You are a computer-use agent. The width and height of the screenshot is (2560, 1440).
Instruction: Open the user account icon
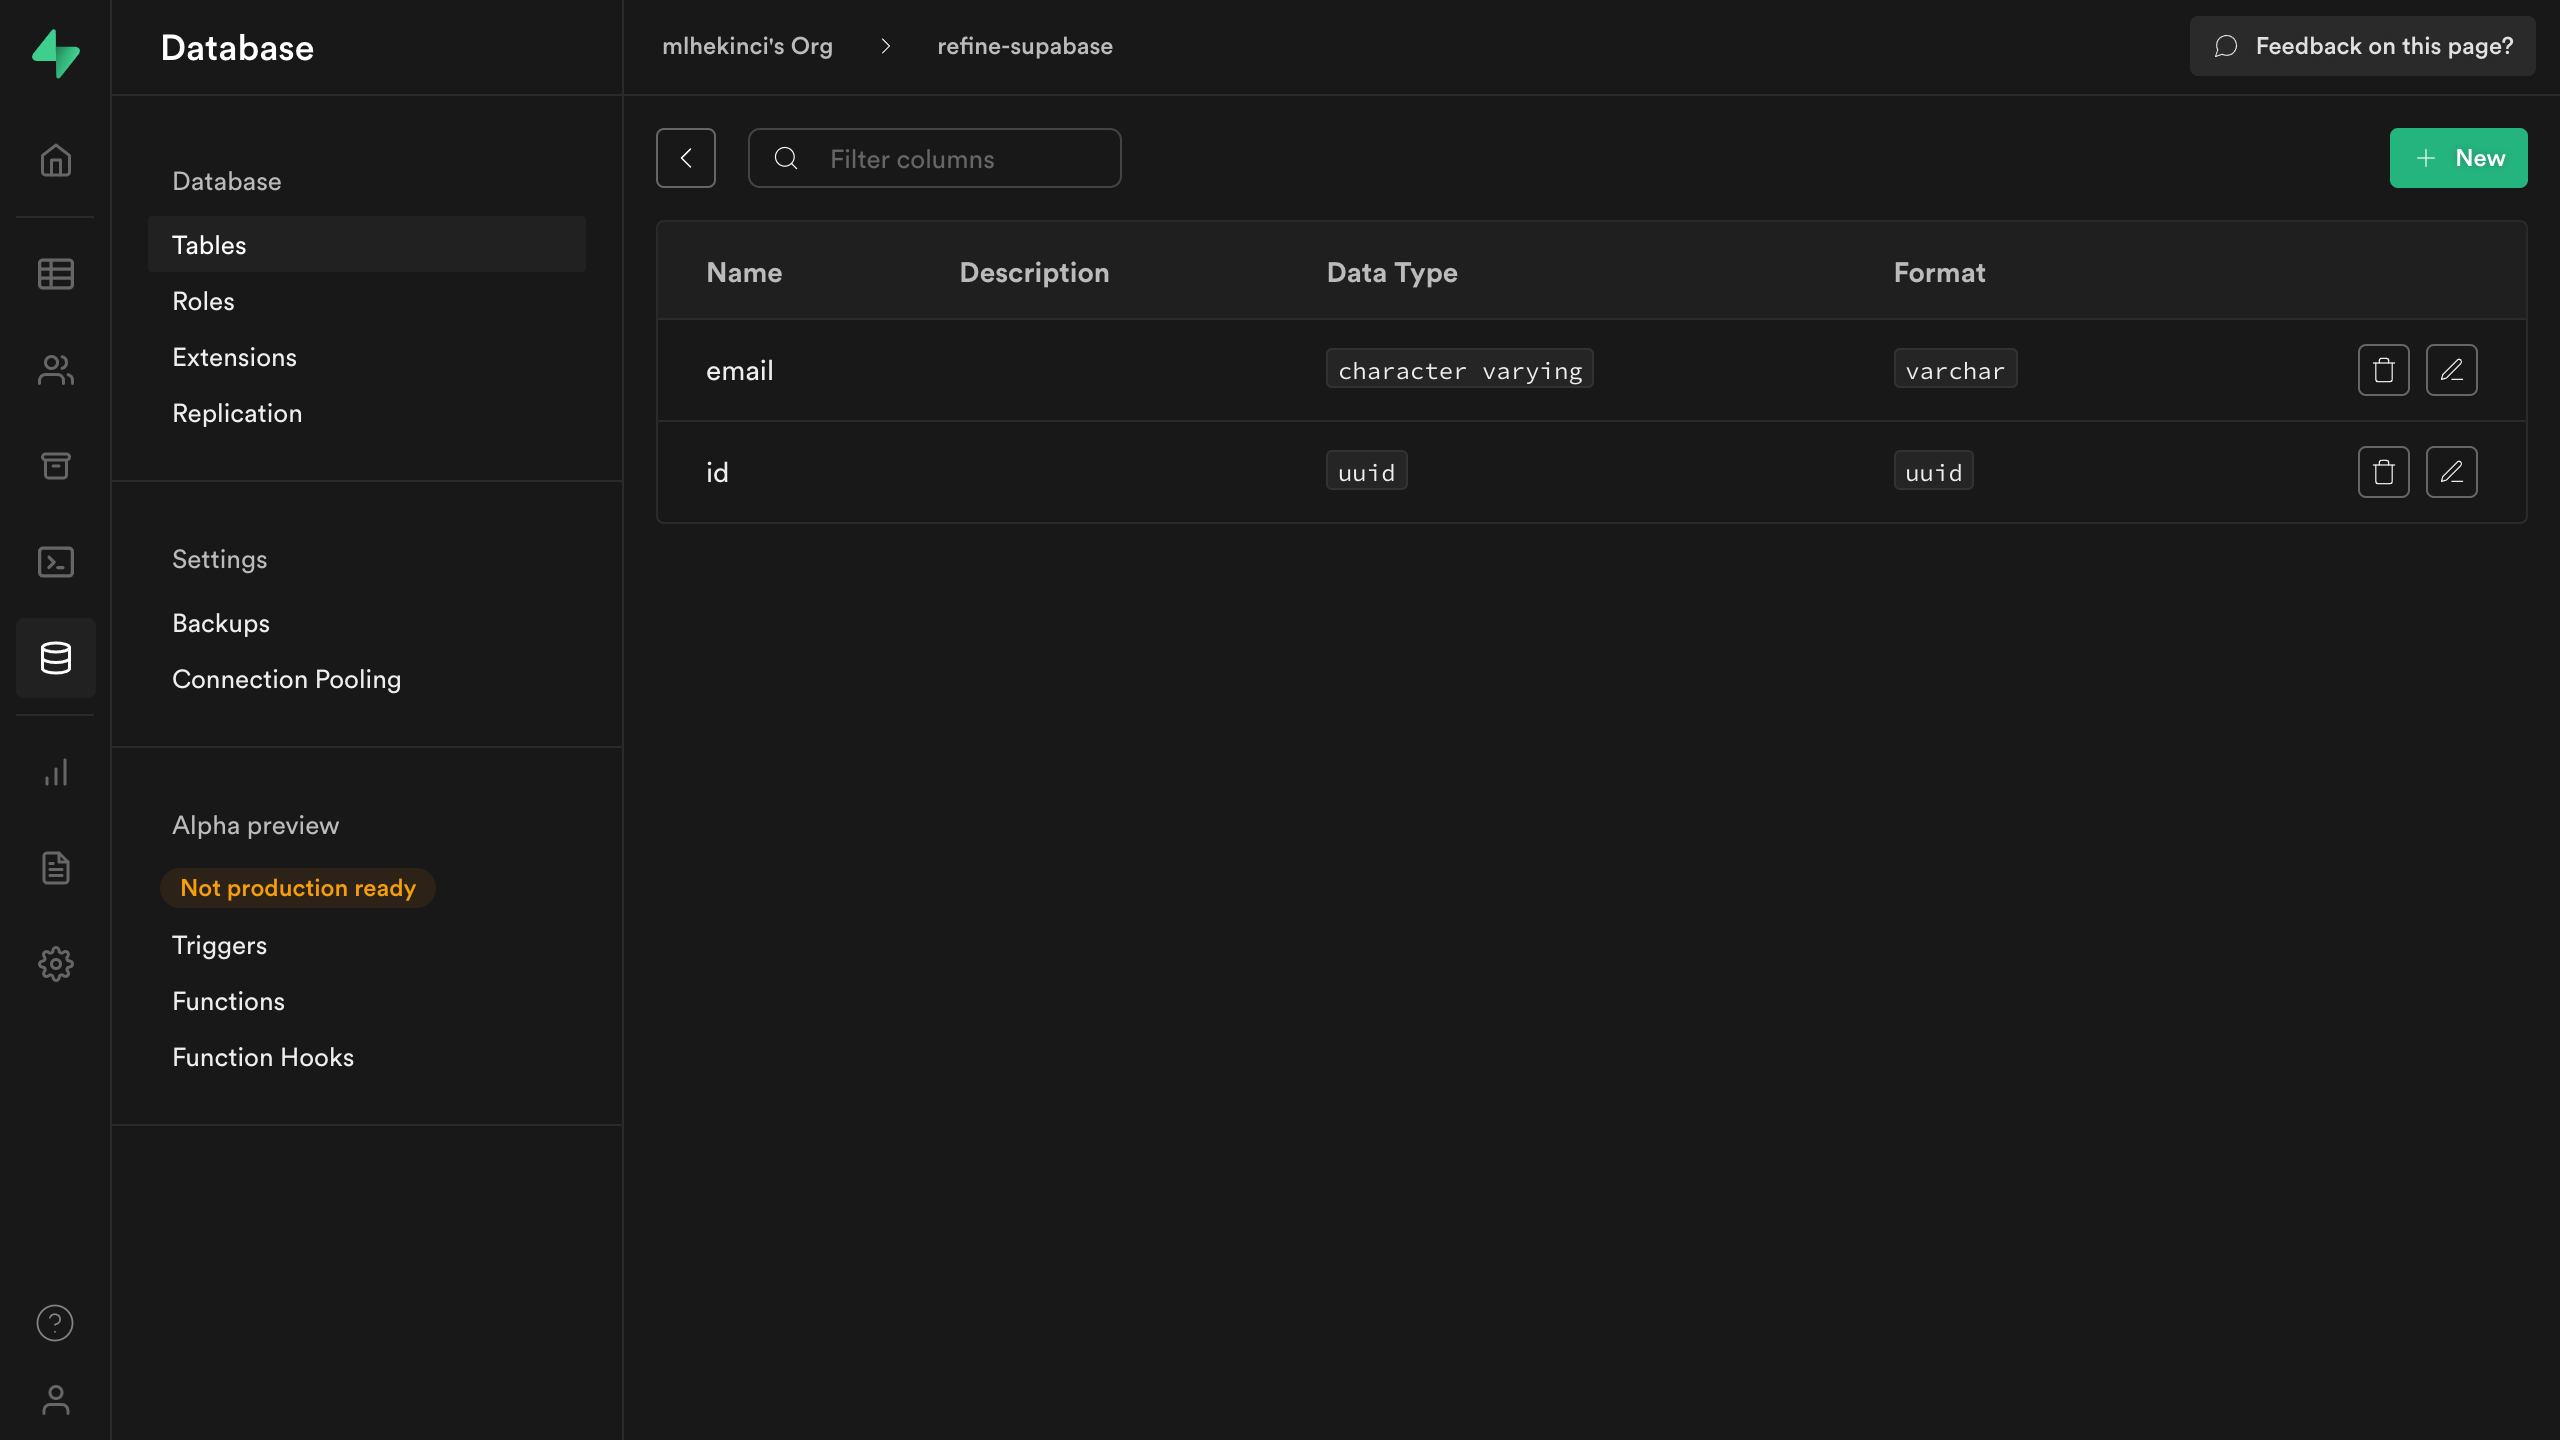(55, 1400)
